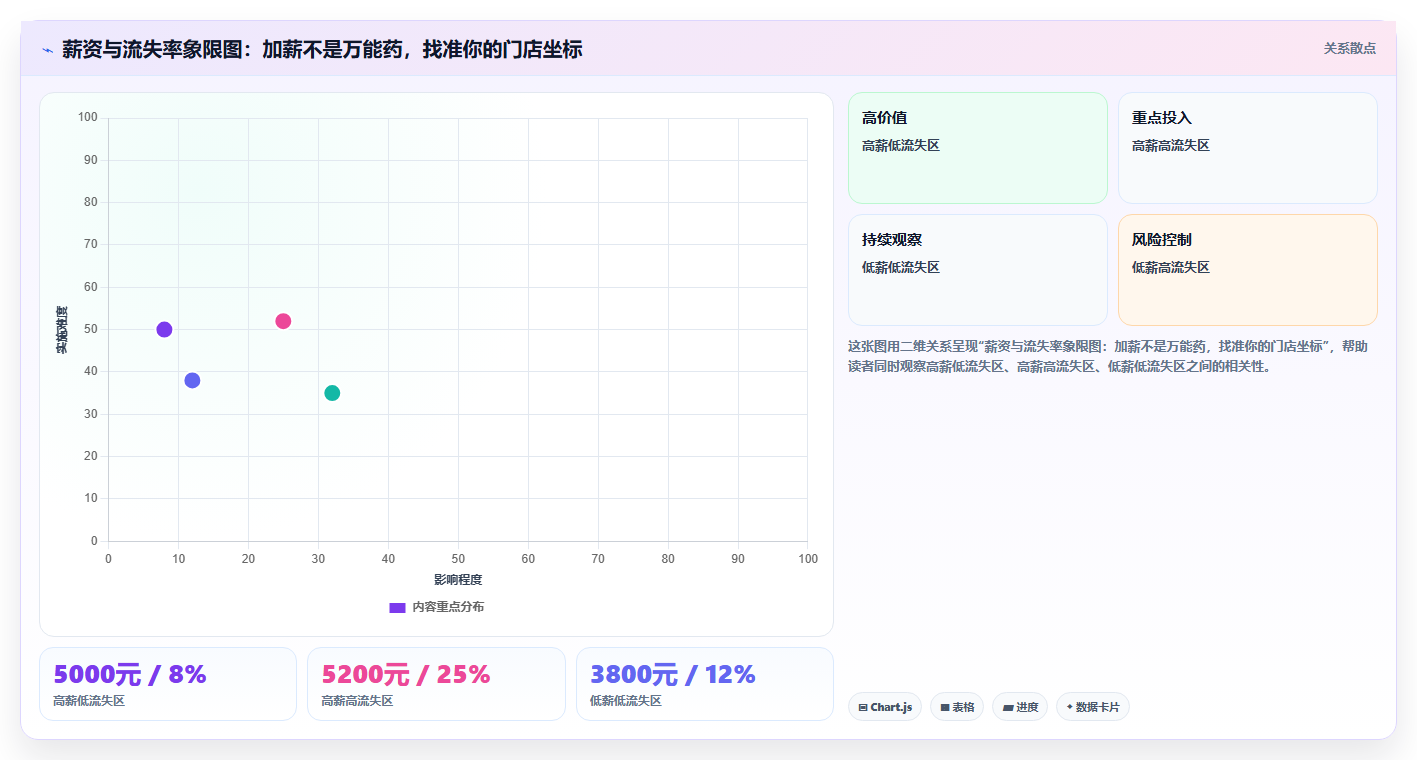Click the chart title 薪资与流失率象限图

point(322,49)
